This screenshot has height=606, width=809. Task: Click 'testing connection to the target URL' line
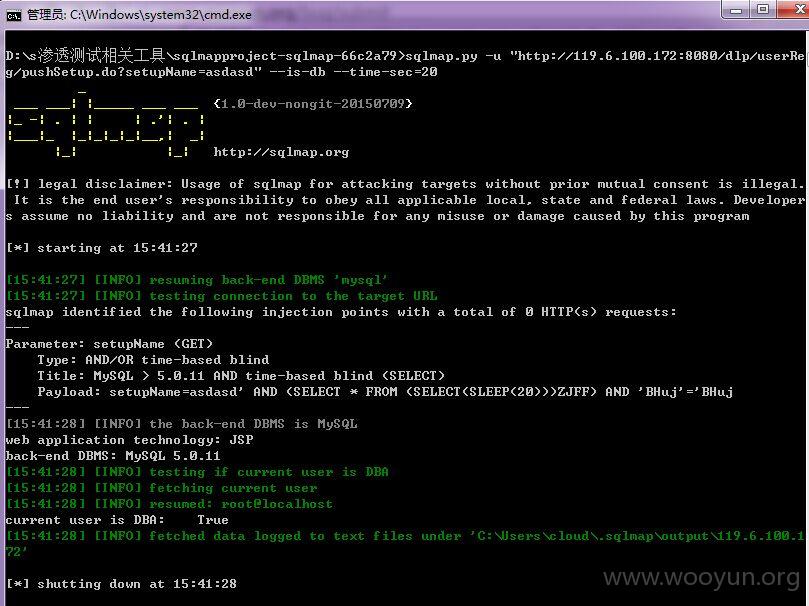(221, 296)
